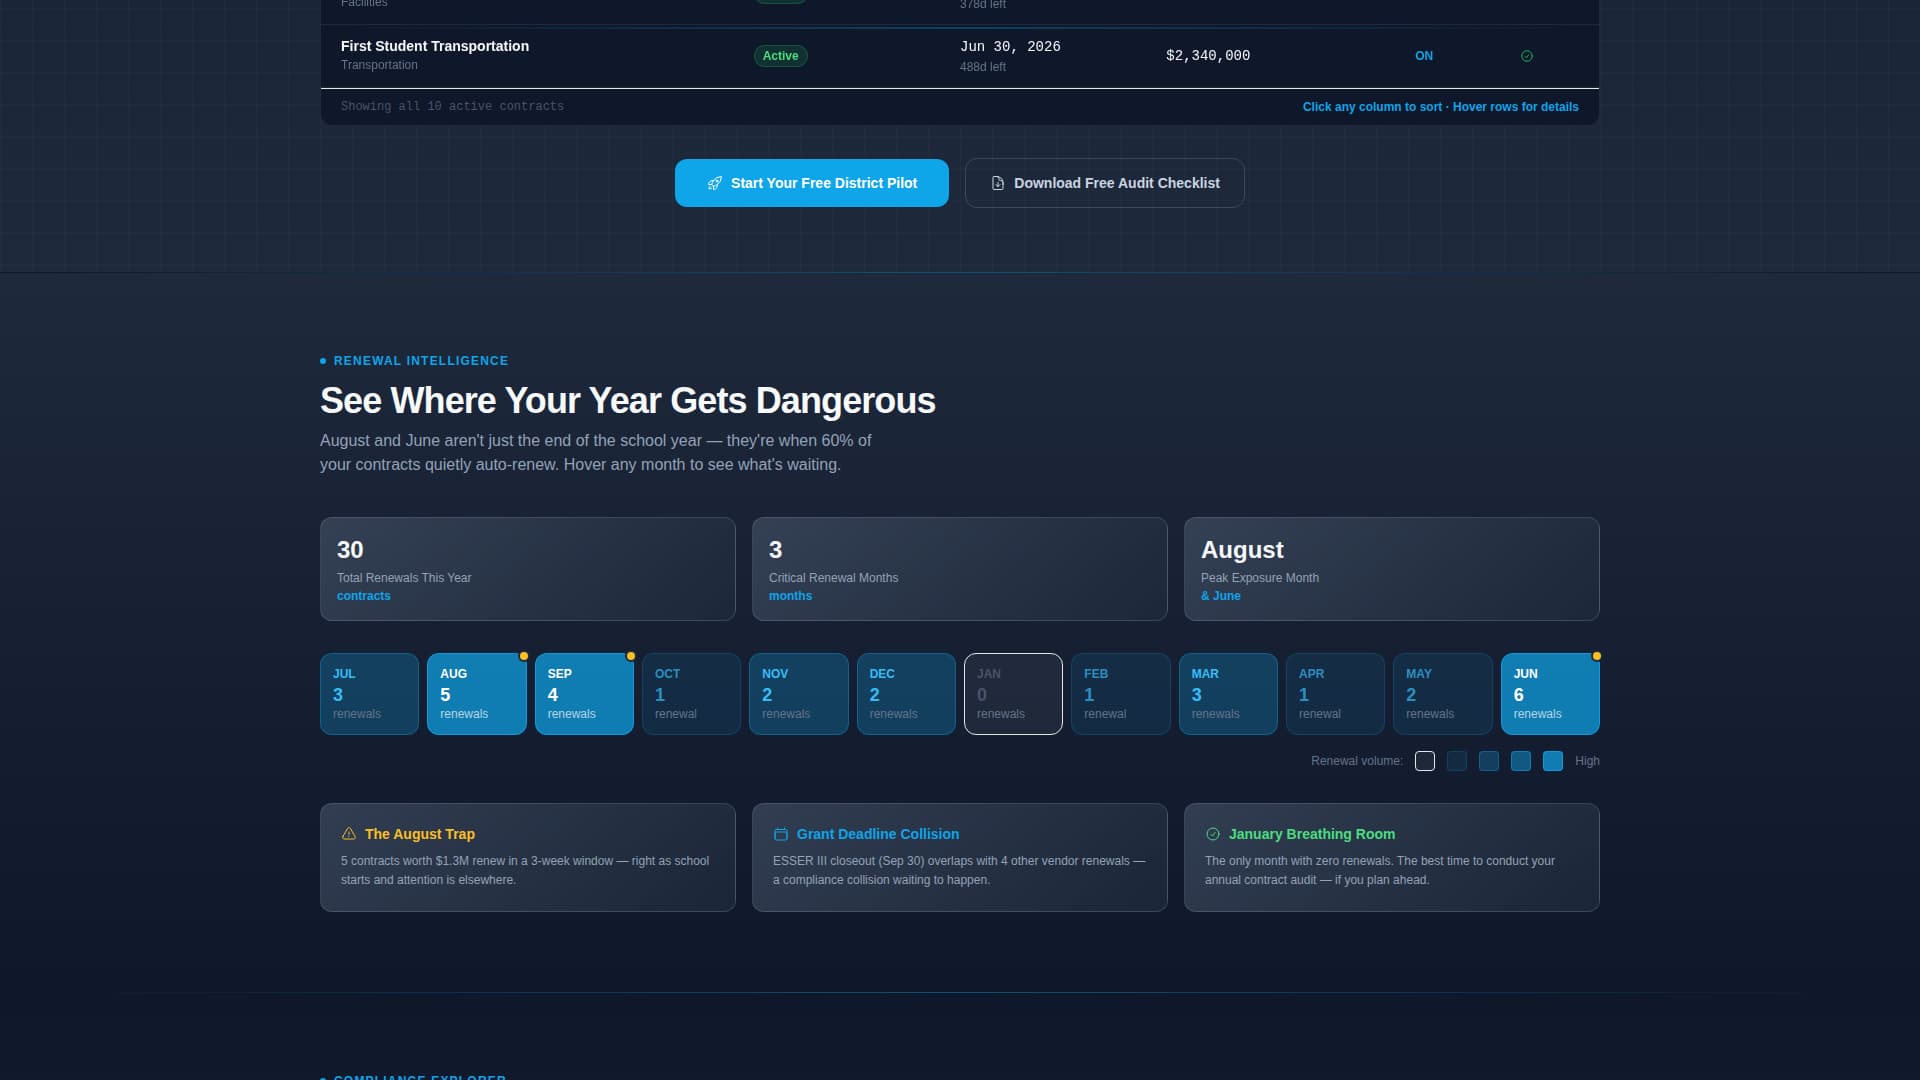Select the SEP month tile with 4 renewals

584,694
